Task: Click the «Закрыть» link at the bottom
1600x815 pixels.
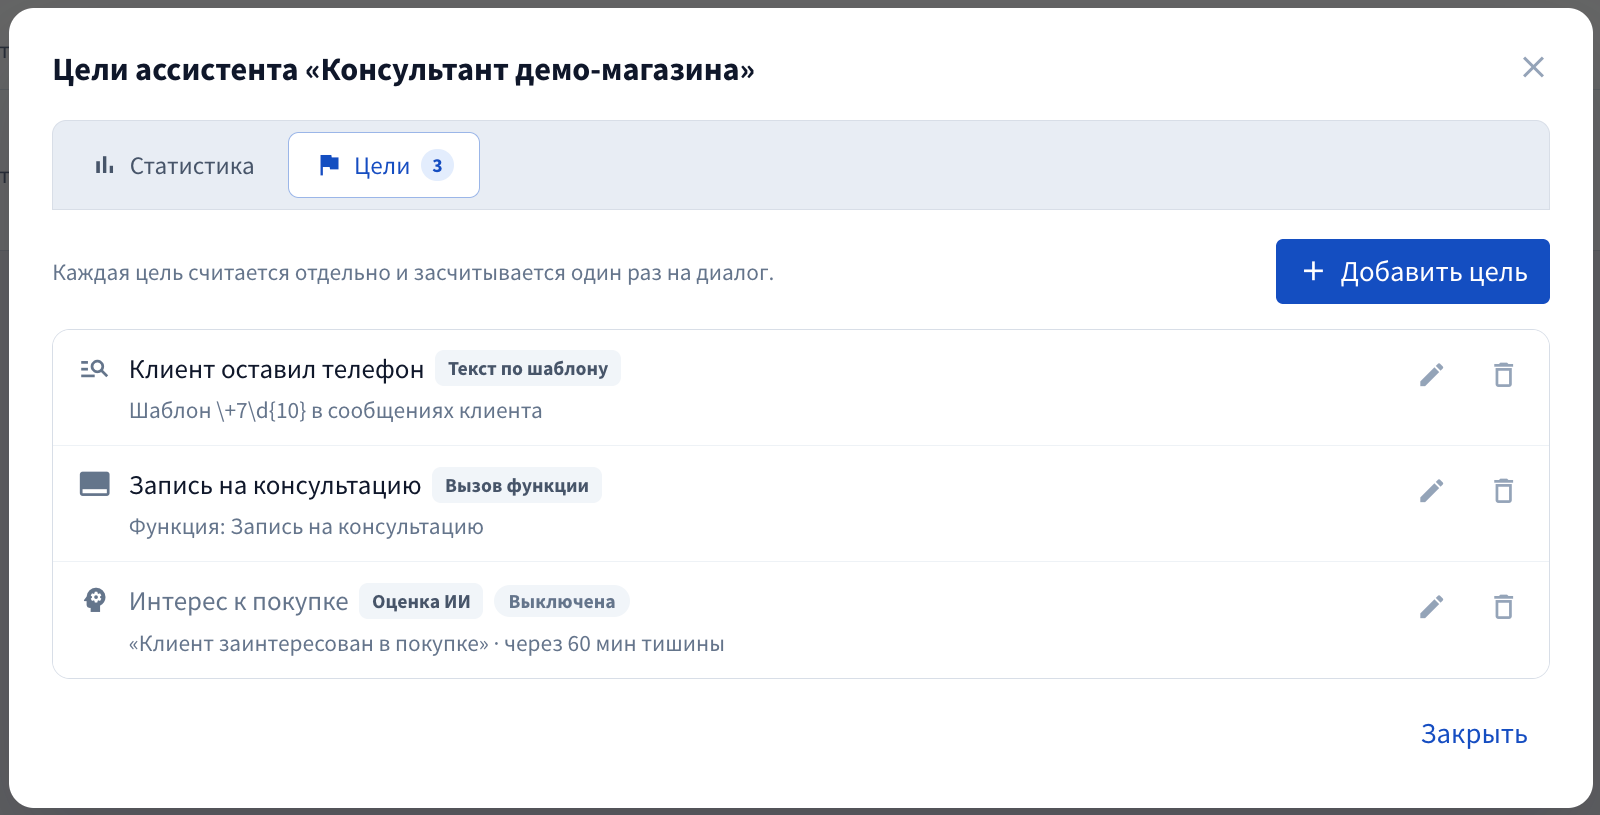Action: click(x=1474, y=734)
